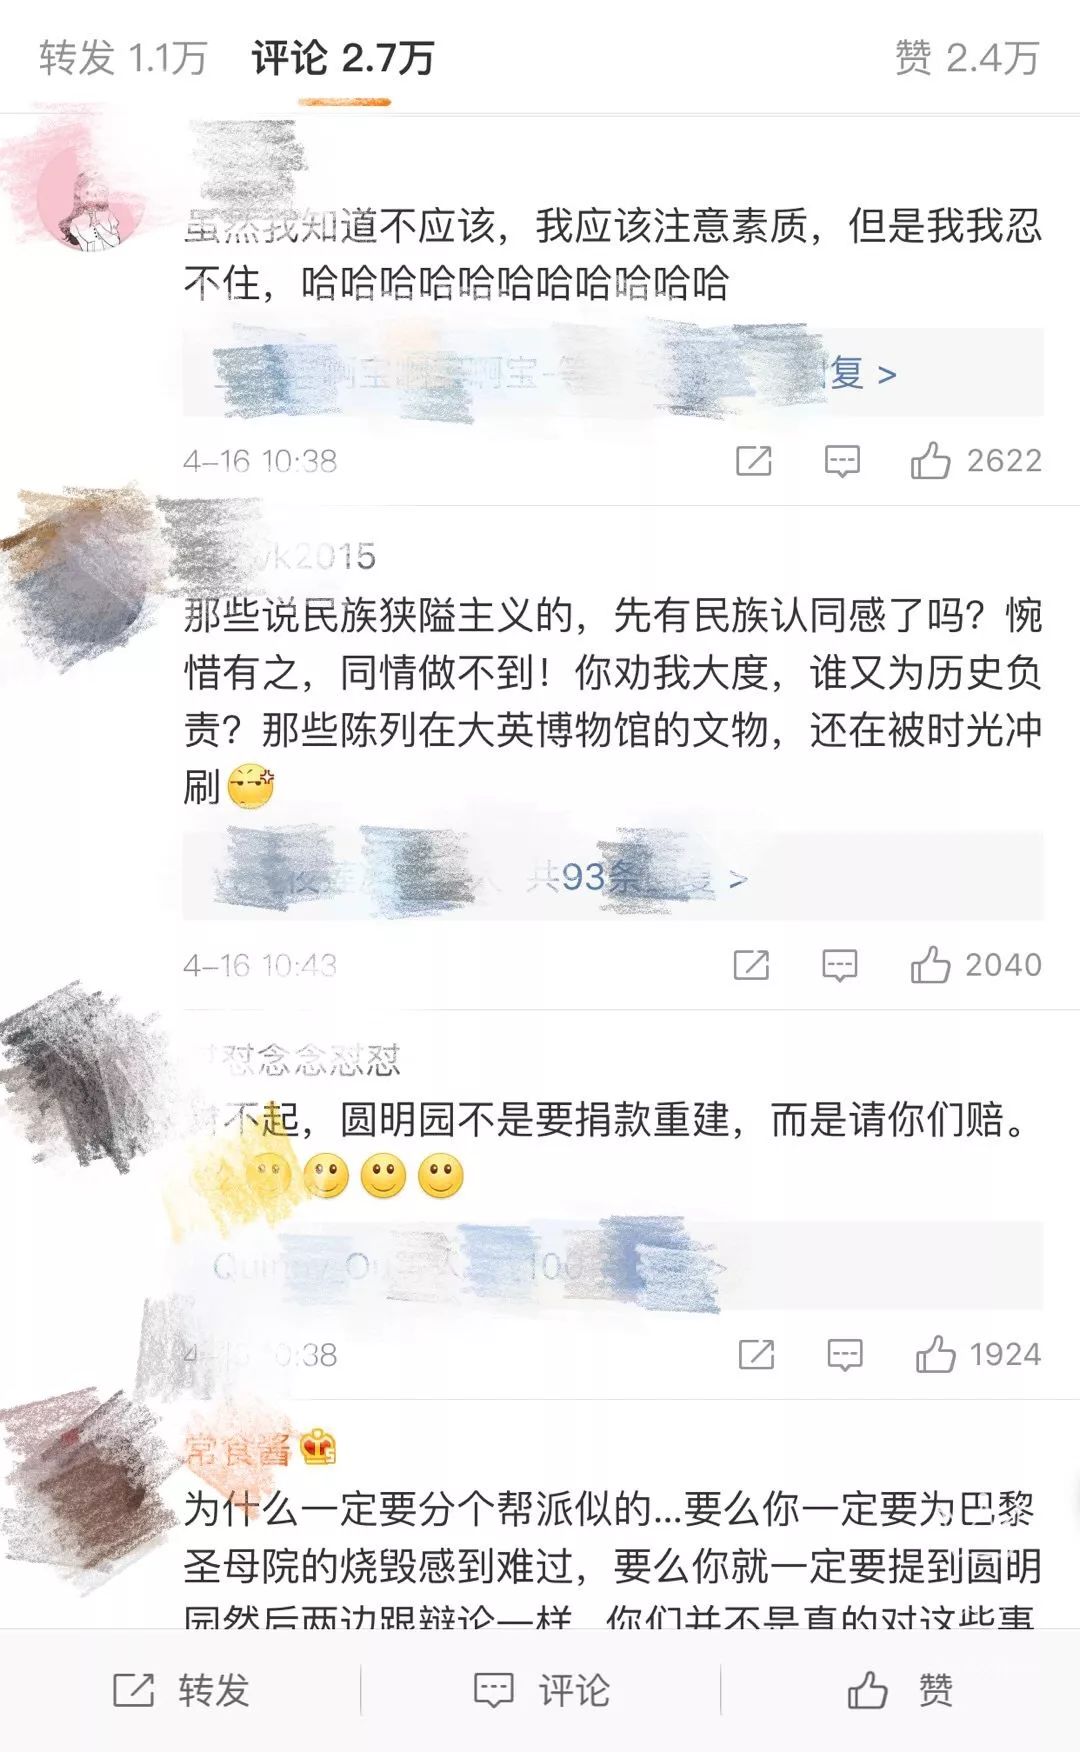Expand replies under the first comment
This screenshot has height=1752, width=1080.
pos(613,372)
